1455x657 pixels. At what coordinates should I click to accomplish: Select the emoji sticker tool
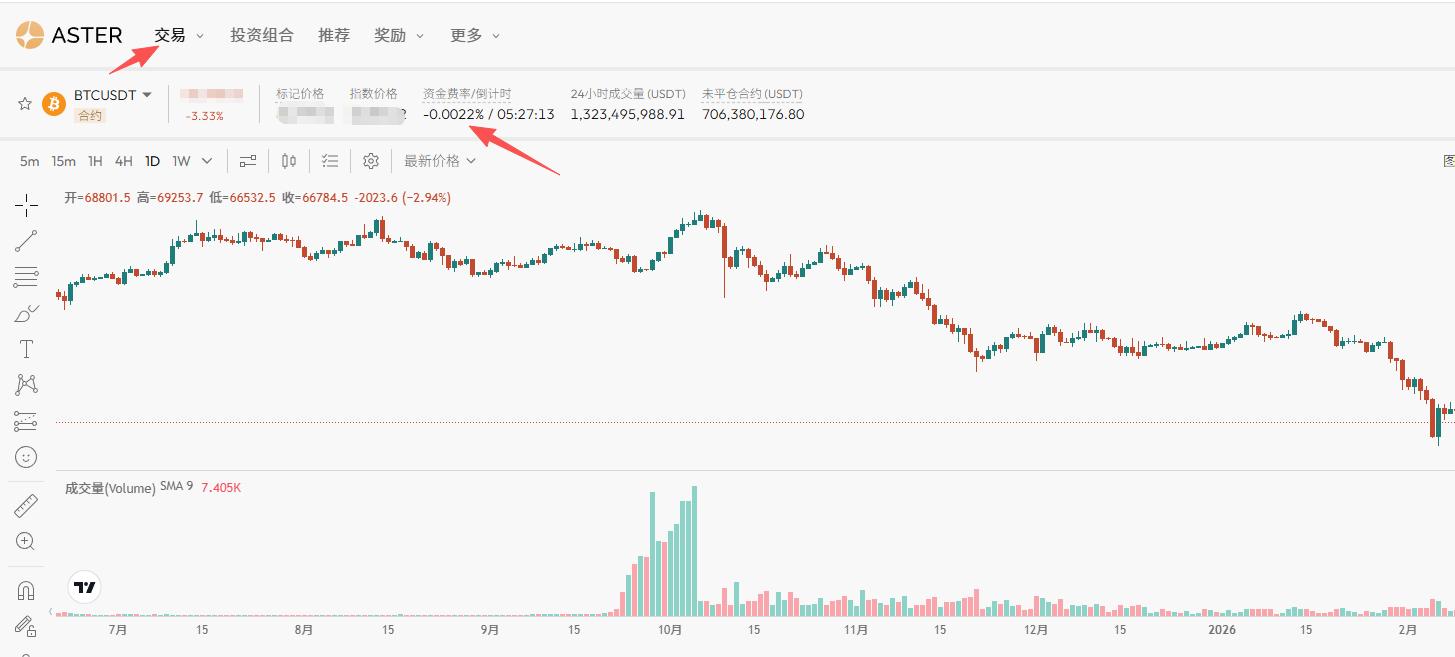[26, 457]
